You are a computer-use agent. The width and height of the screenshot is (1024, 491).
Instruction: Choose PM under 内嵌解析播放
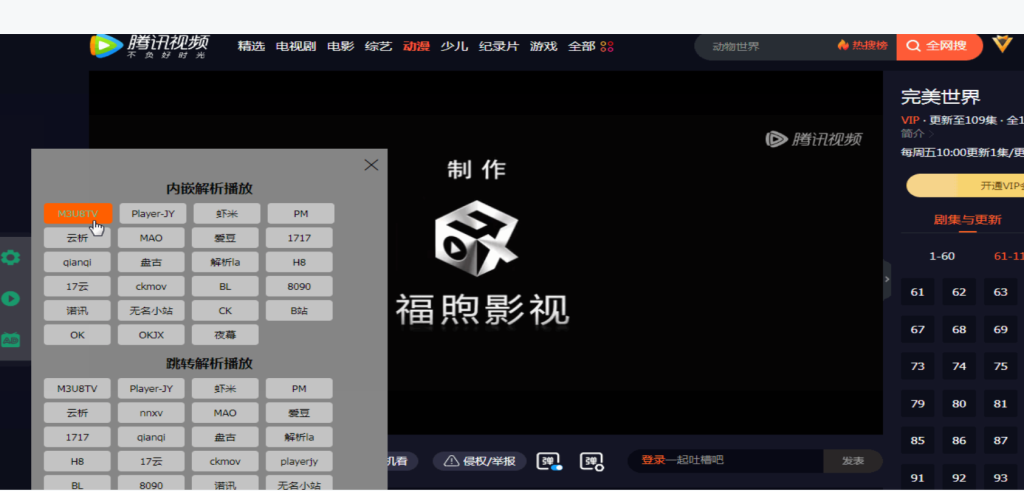click(x=300, y=214)
